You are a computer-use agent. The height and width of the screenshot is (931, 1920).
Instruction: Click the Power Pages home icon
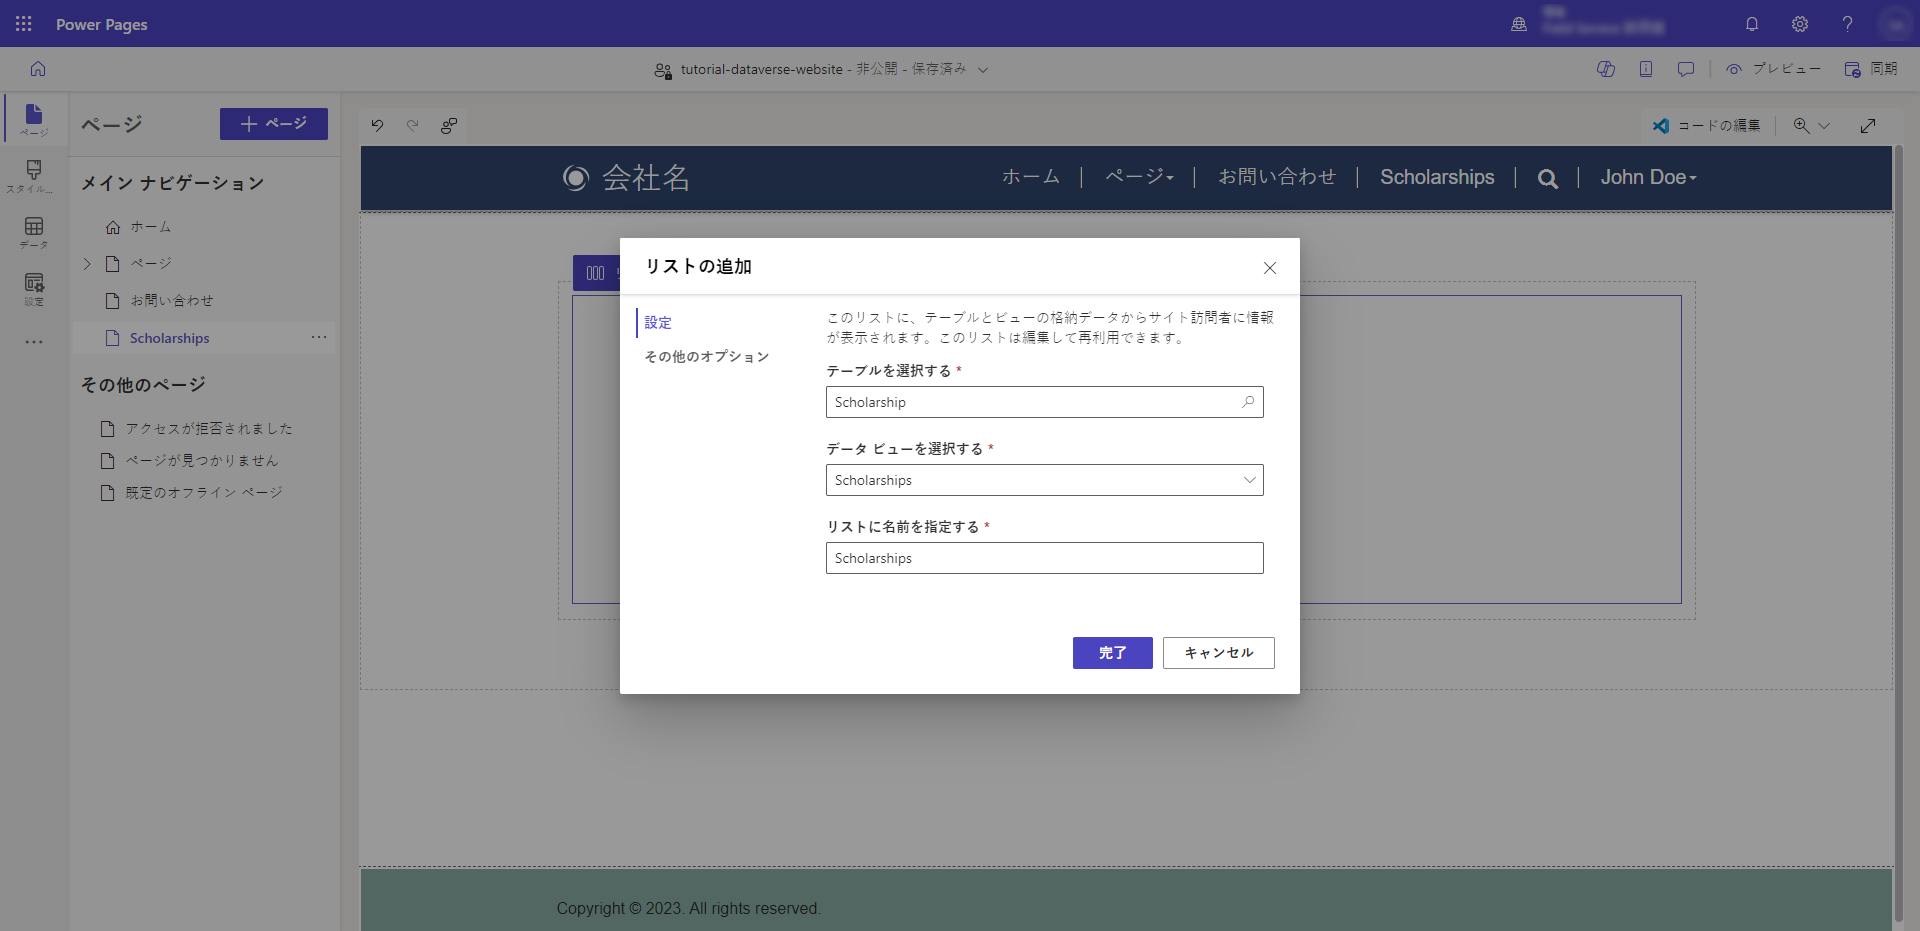point(37,68)
